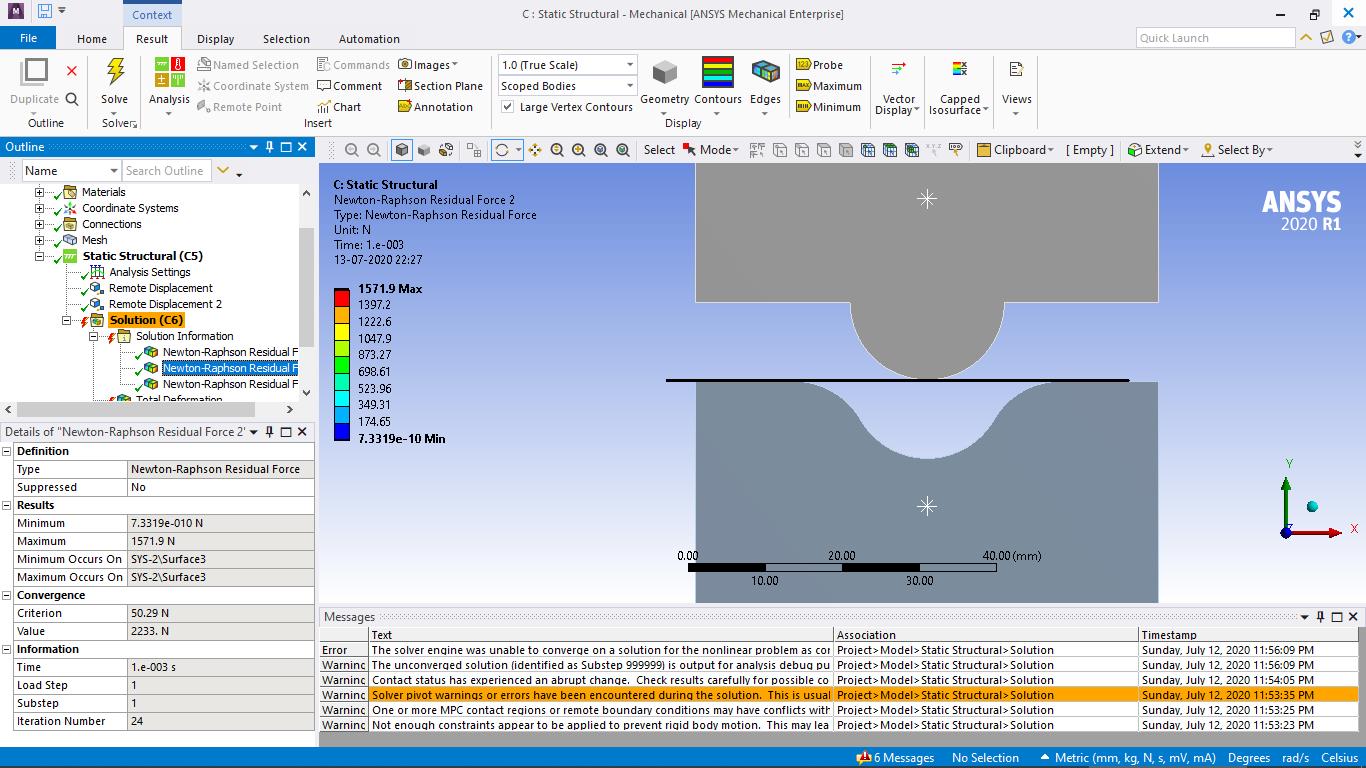Open the Images dropdown
The height and width of the screenshot is (768, 1366).
point(428,65)
